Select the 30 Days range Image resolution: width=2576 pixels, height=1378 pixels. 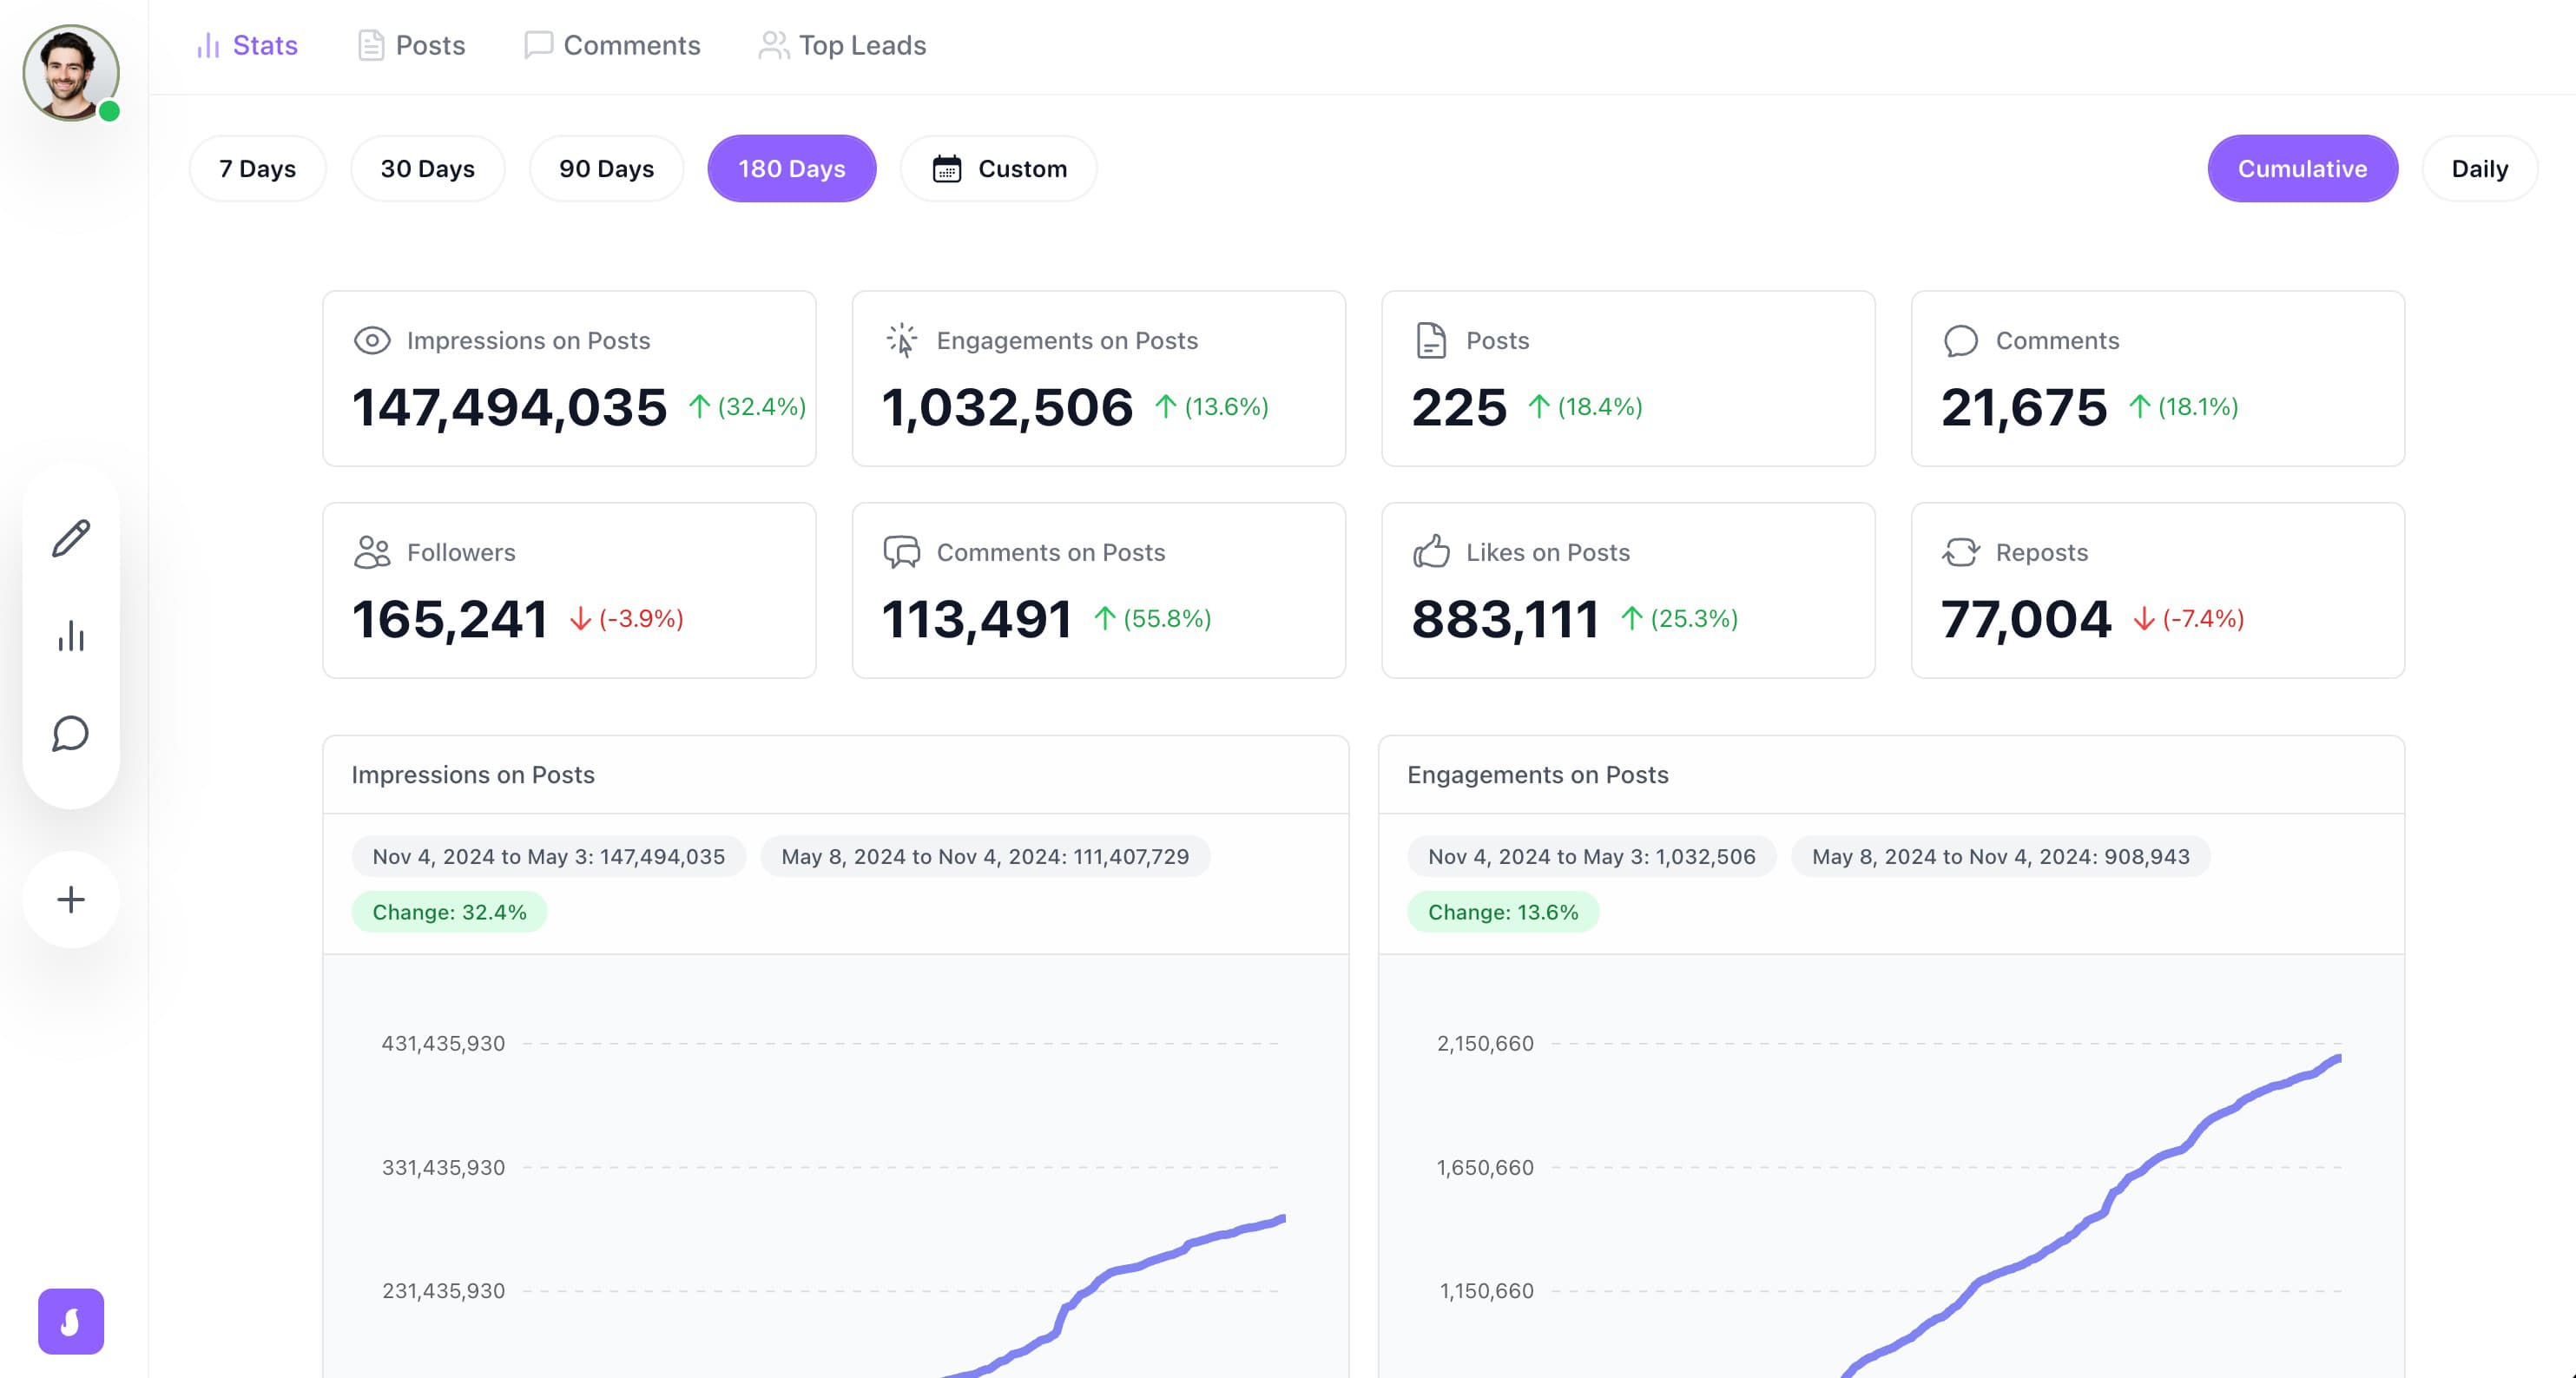[427, 169]
